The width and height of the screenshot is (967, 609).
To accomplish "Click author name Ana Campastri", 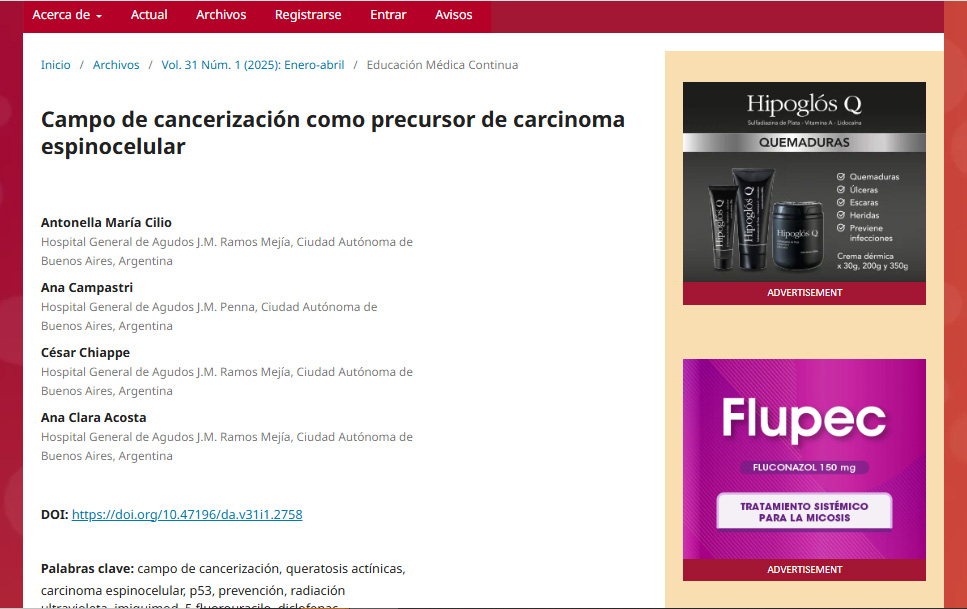I will pos(87,287).
